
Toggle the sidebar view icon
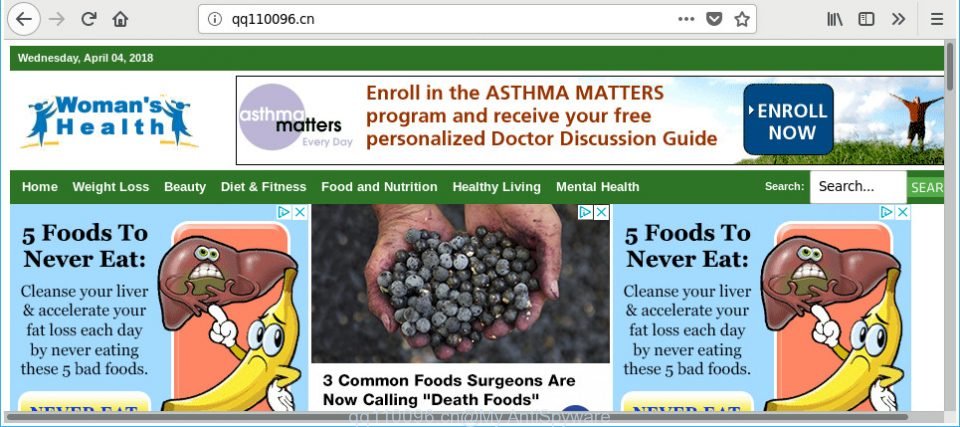coord(866,19)
